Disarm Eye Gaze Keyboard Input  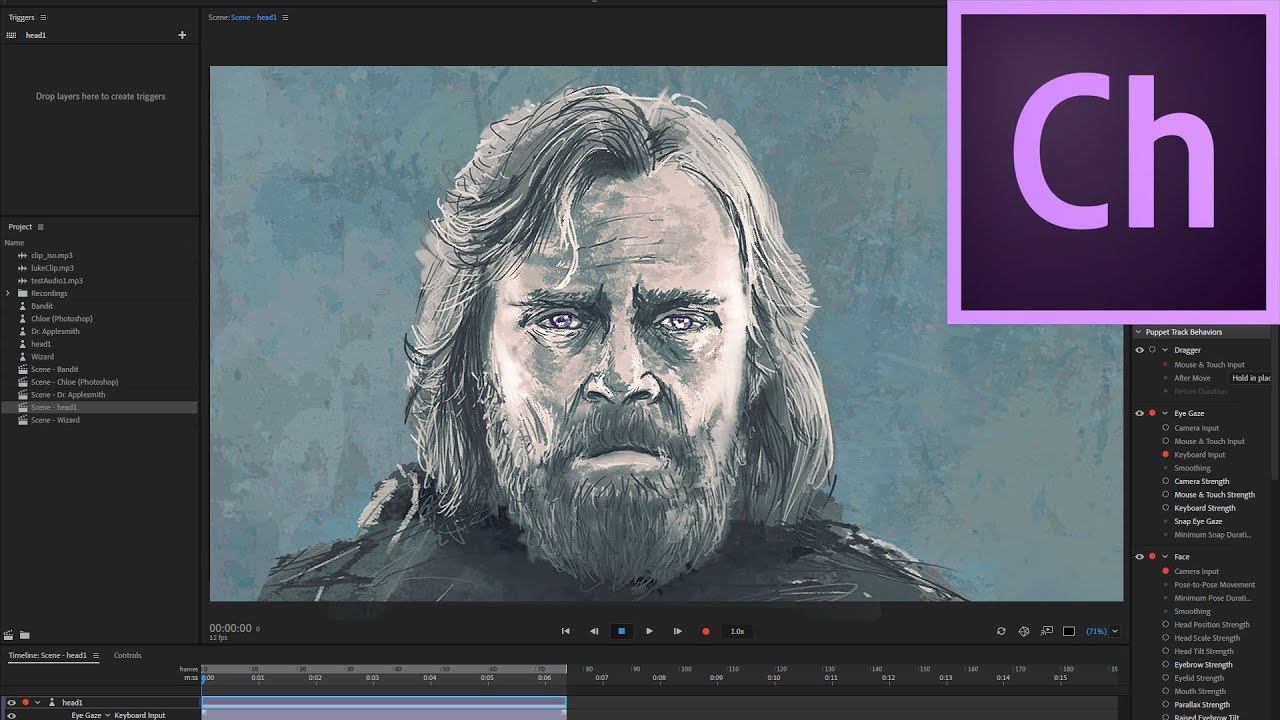(1165, 454)
